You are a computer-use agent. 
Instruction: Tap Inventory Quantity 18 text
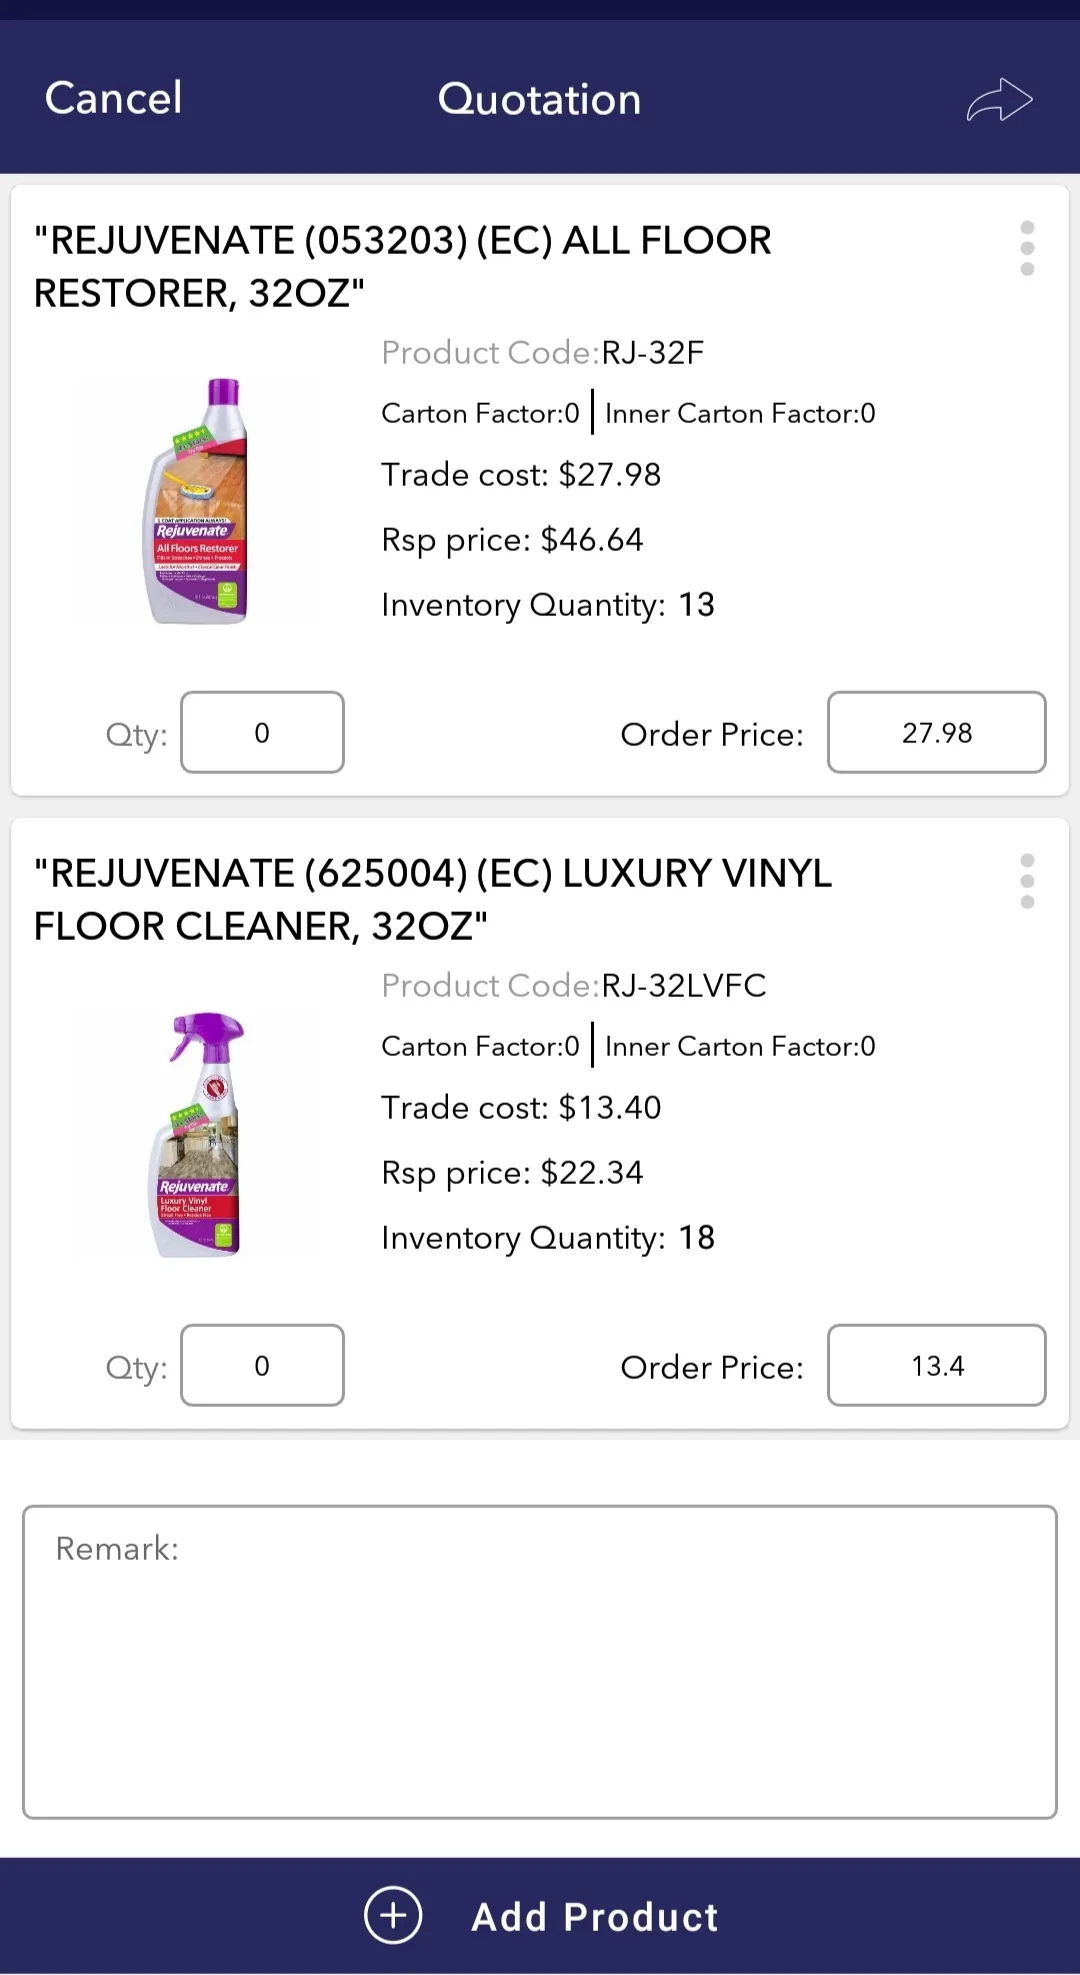(548, 1238)
